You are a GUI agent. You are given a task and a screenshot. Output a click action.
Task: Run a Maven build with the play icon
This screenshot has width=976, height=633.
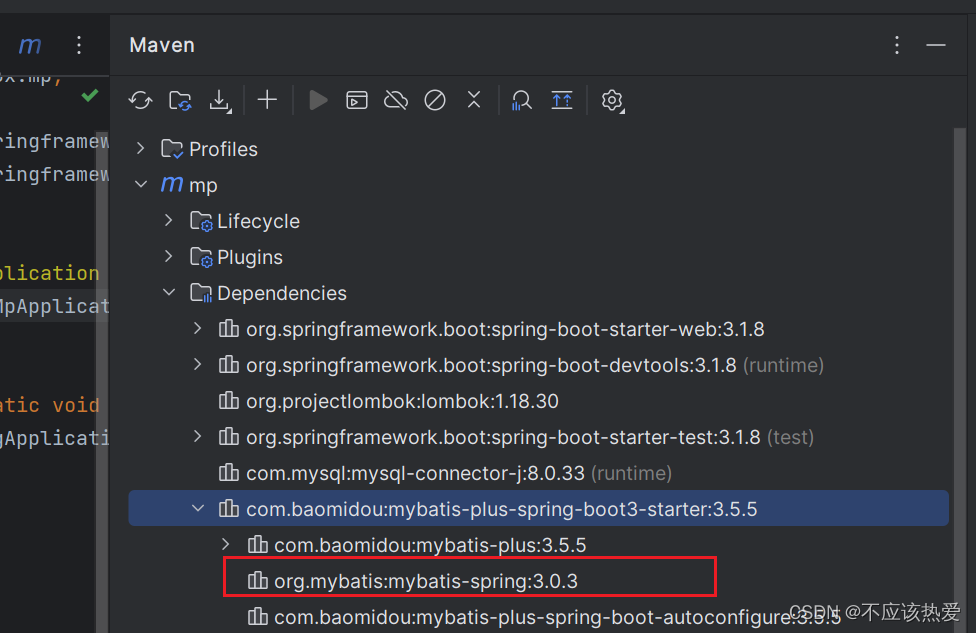coord(317,100)
